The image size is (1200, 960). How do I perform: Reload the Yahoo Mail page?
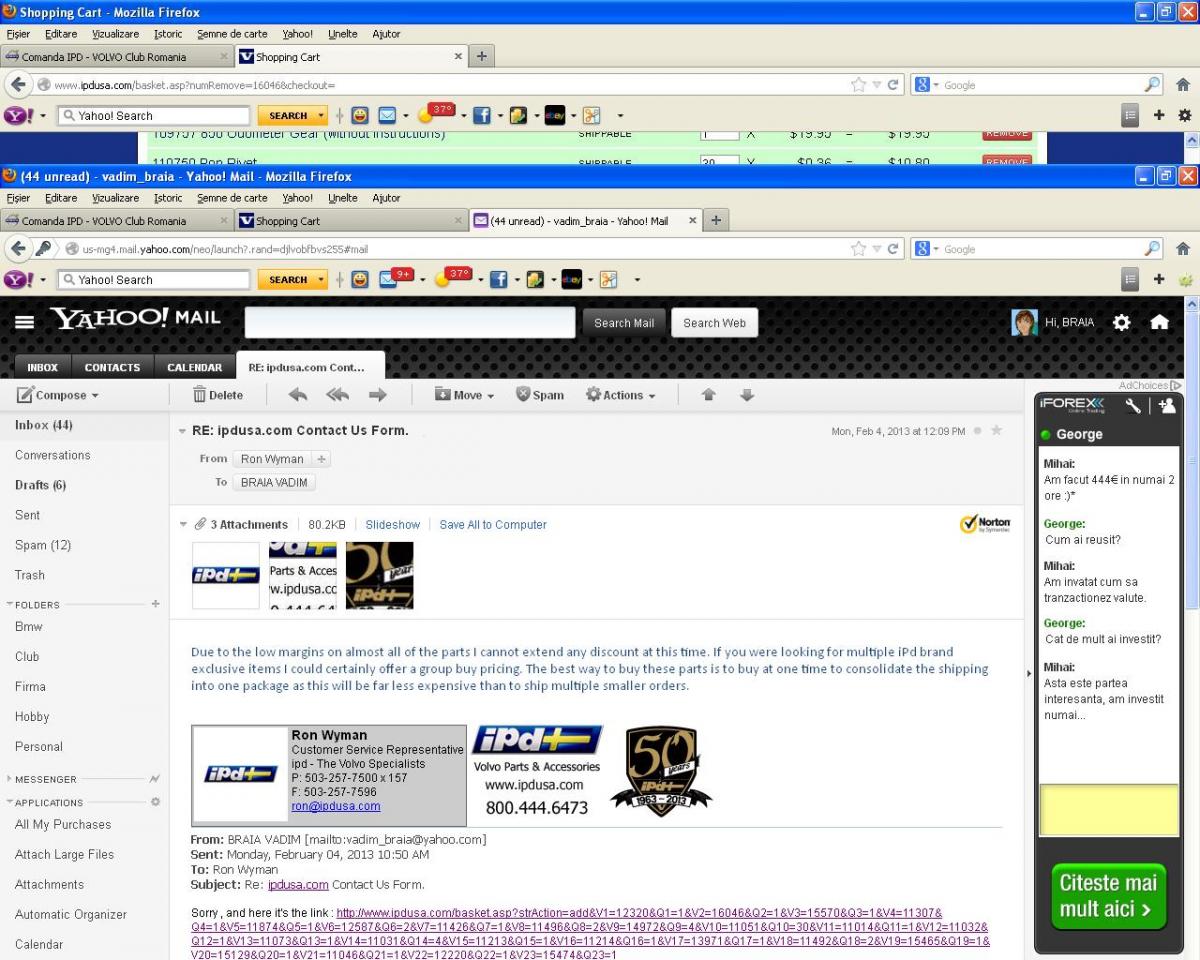[x=893, y=249]
